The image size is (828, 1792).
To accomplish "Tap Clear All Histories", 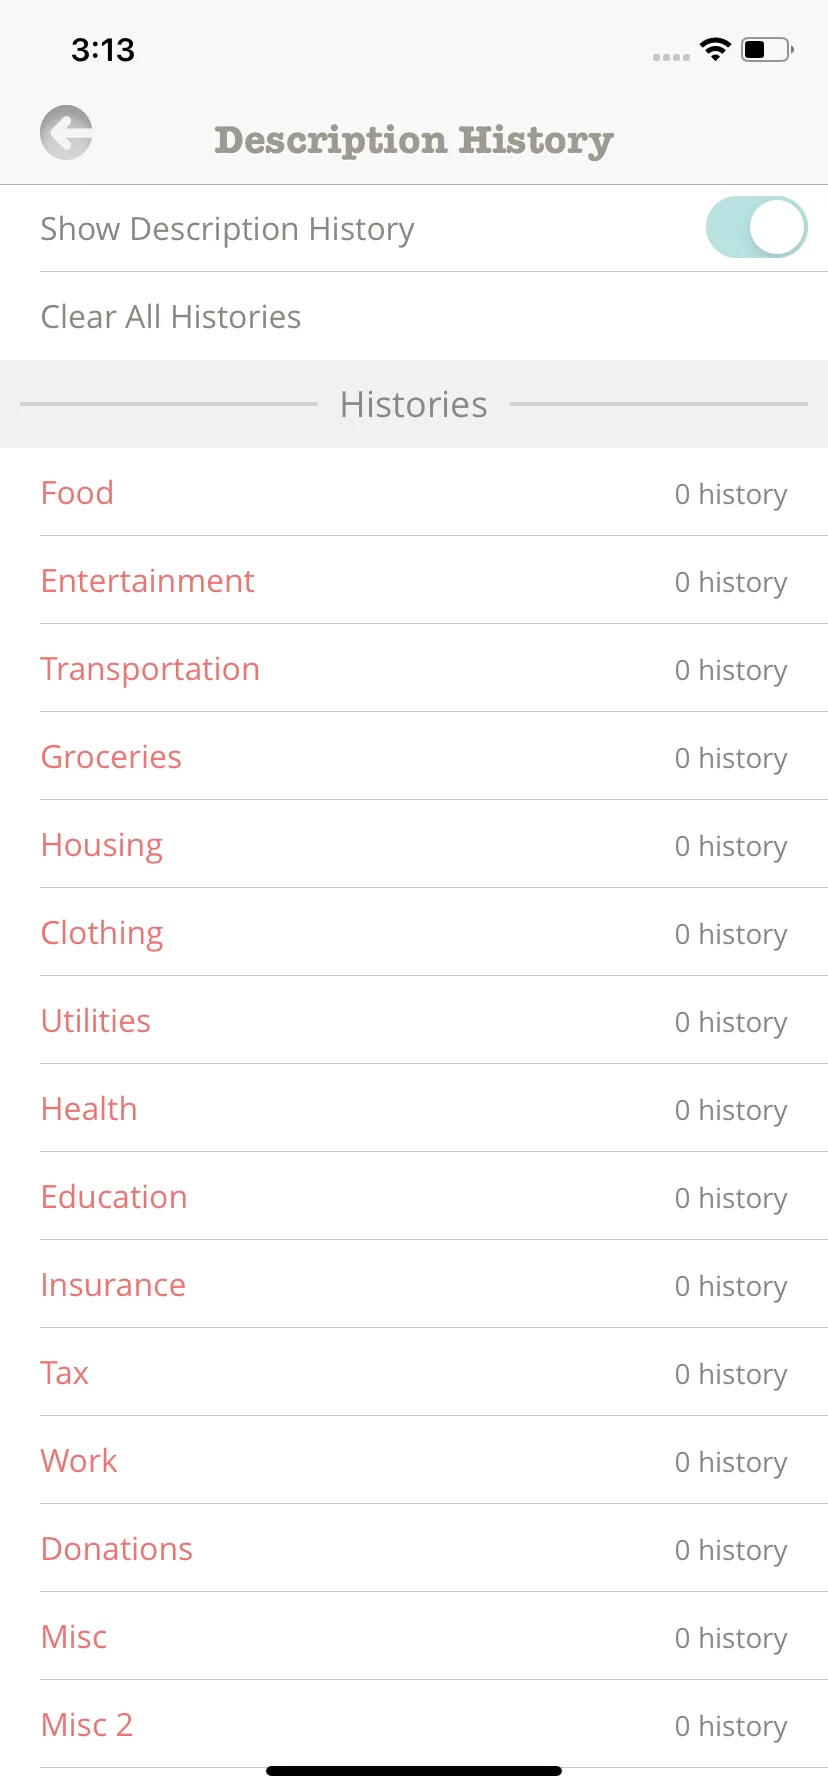I will point(414,316).
